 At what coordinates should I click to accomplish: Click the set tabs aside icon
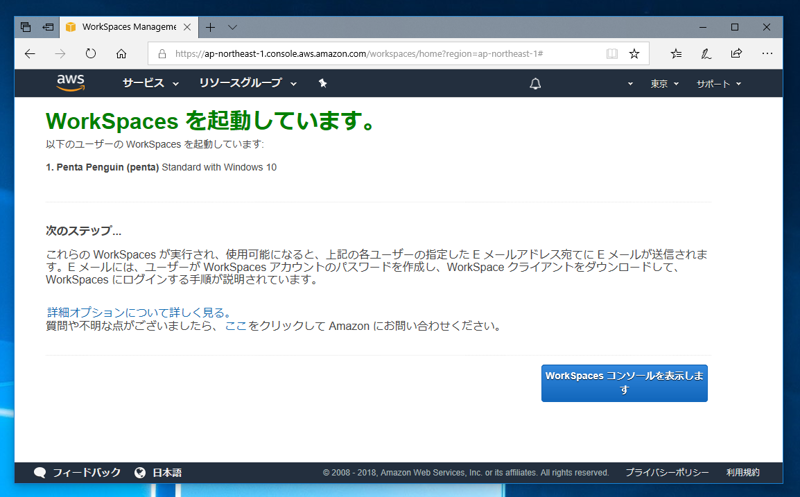[x=48, y=27]
